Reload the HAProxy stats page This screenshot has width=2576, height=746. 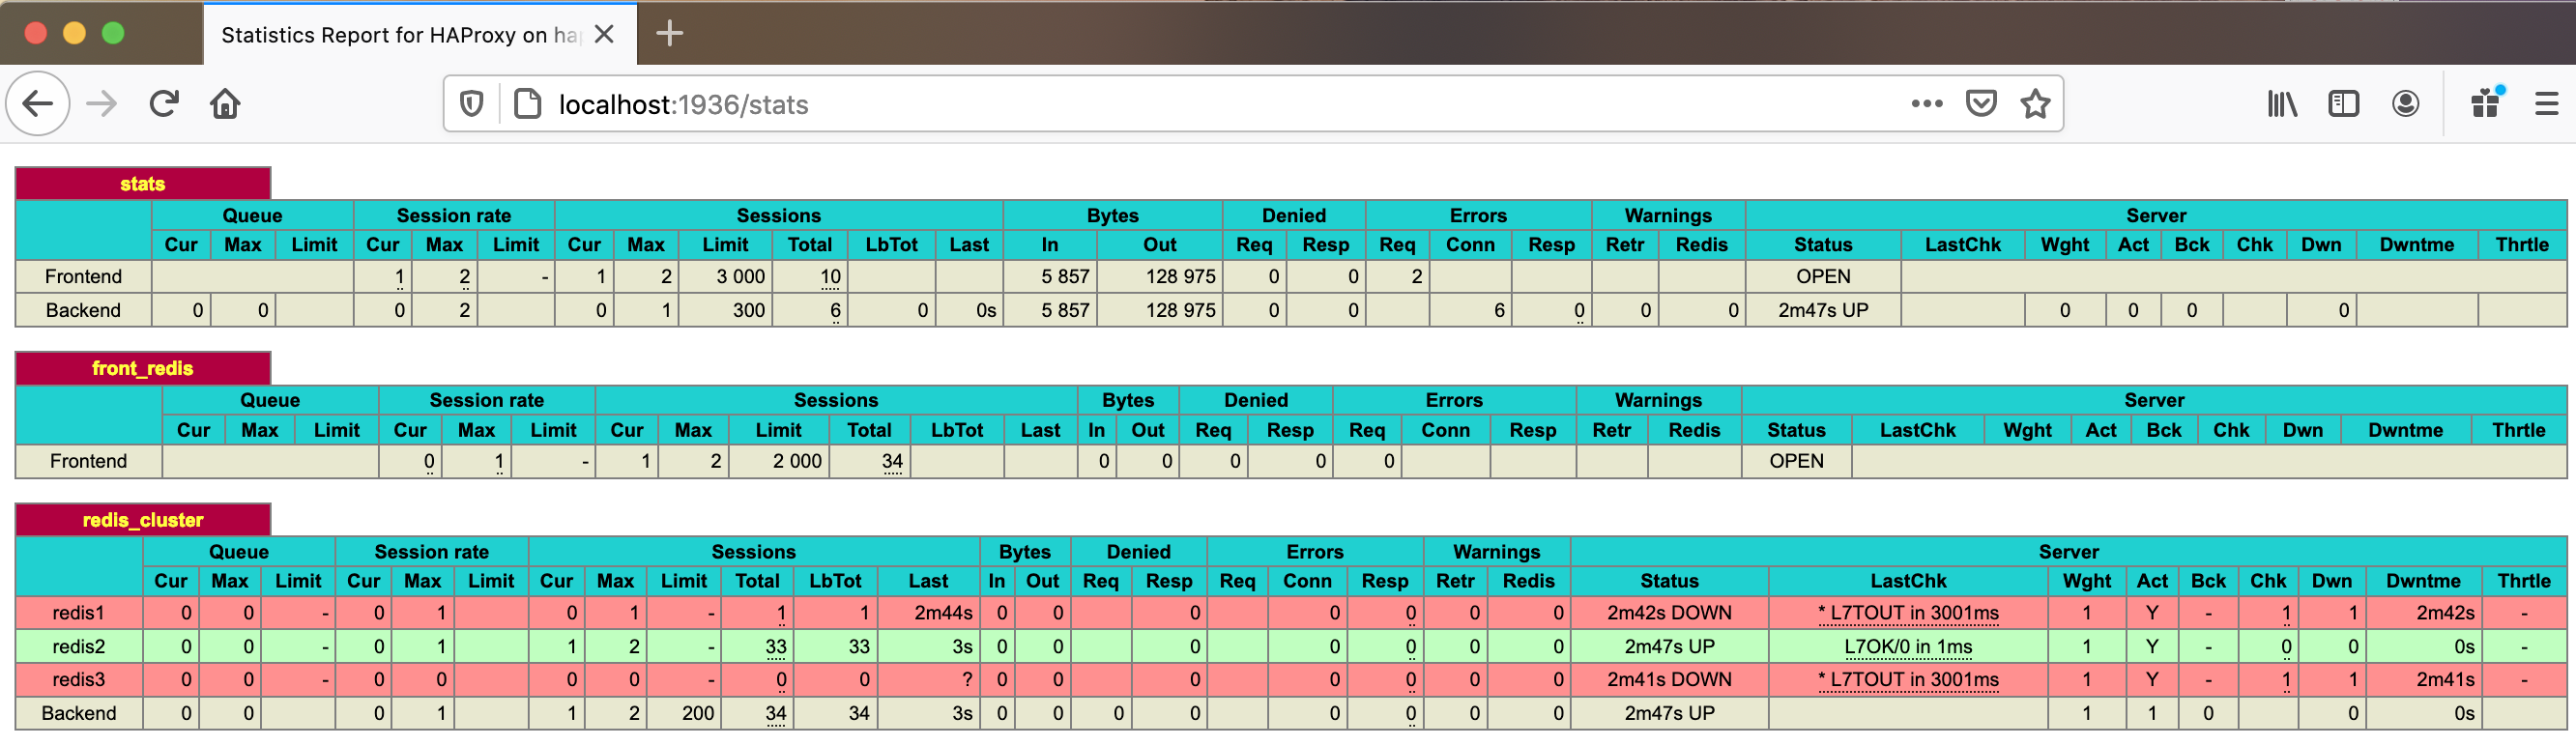(x=164, y=103)
